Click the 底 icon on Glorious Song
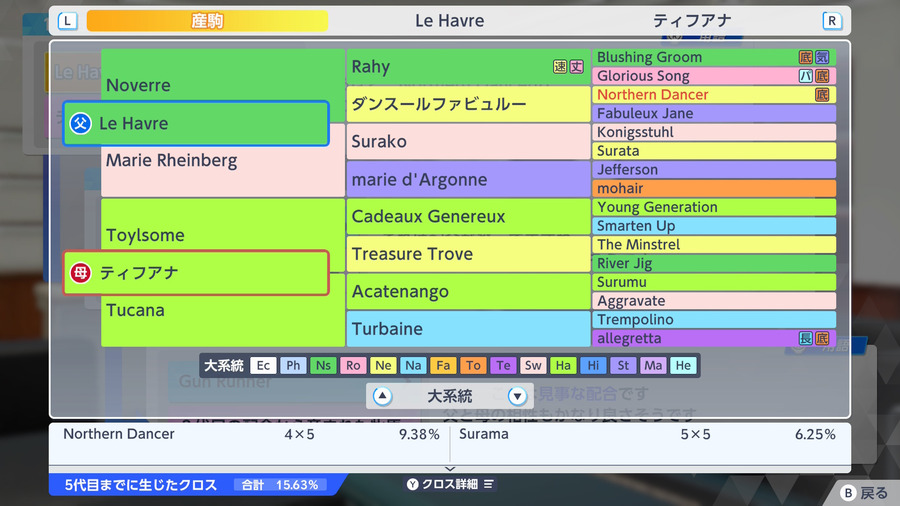This screenshot has width=900, height=506. pos(822,76)
